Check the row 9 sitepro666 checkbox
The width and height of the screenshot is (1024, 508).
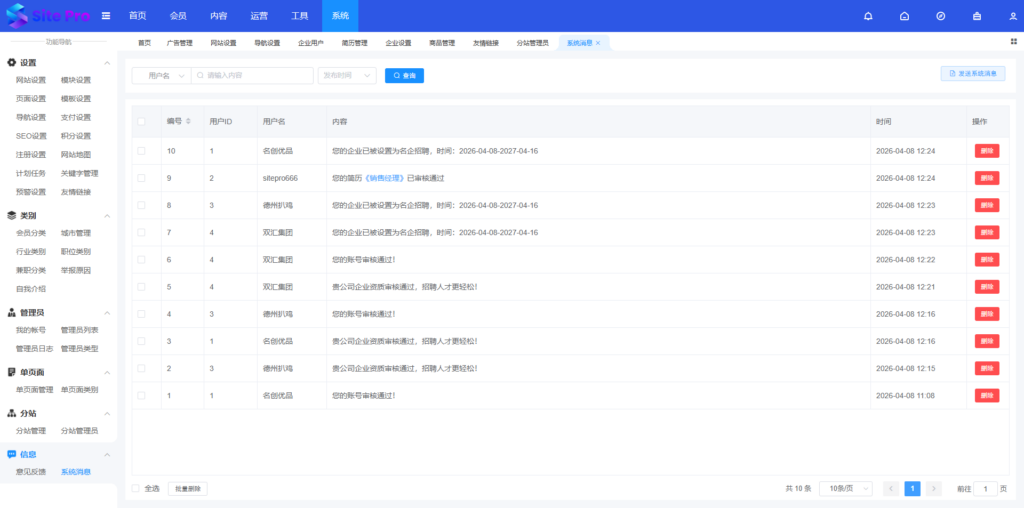(x=141, y=178)
